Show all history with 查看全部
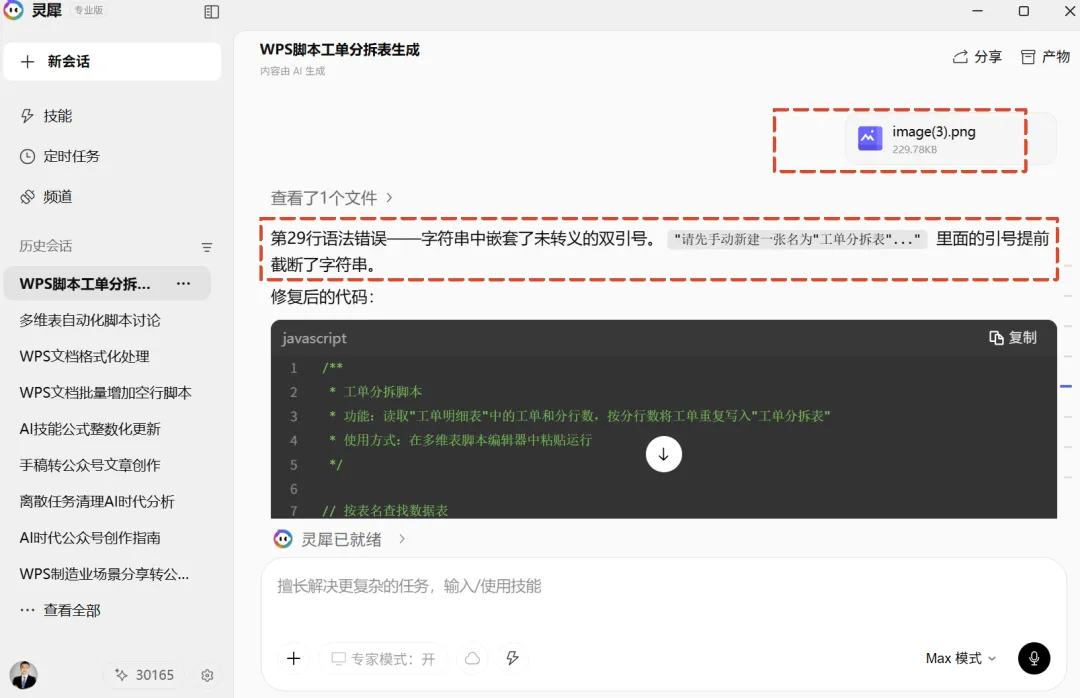1080x698 pixels. [x=60, y=610]
